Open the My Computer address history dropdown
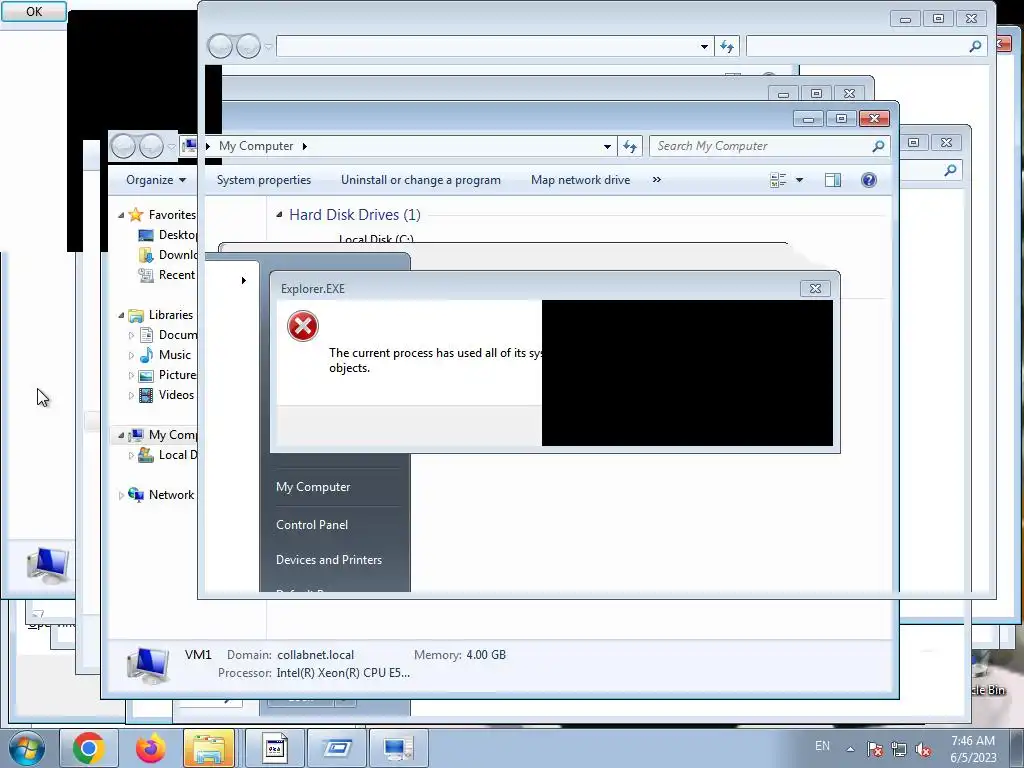This screenshot has height=768, width=1024. pos(607,146)
